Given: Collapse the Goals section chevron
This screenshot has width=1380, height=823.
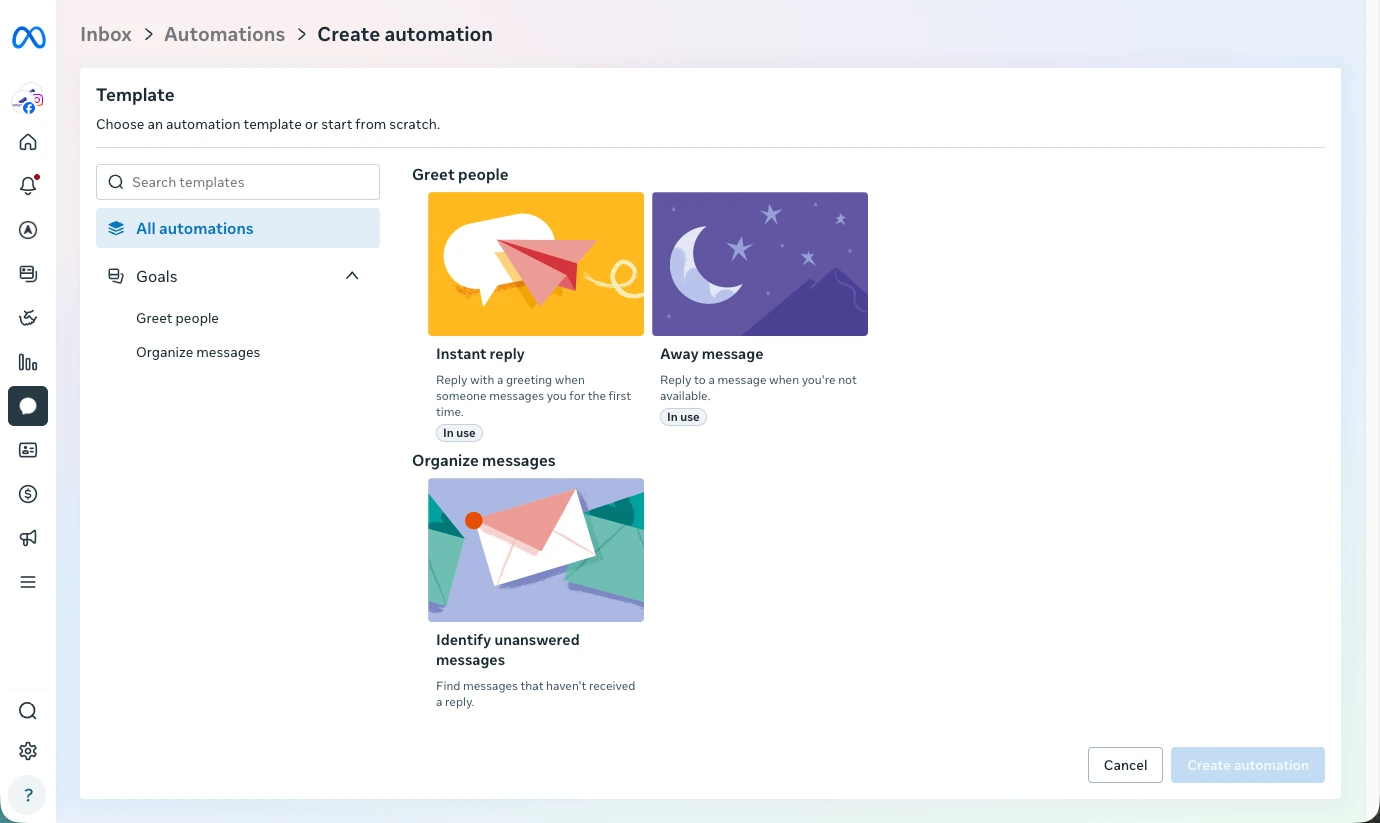Looking at the screenshot, I should [x=351, y=275].
